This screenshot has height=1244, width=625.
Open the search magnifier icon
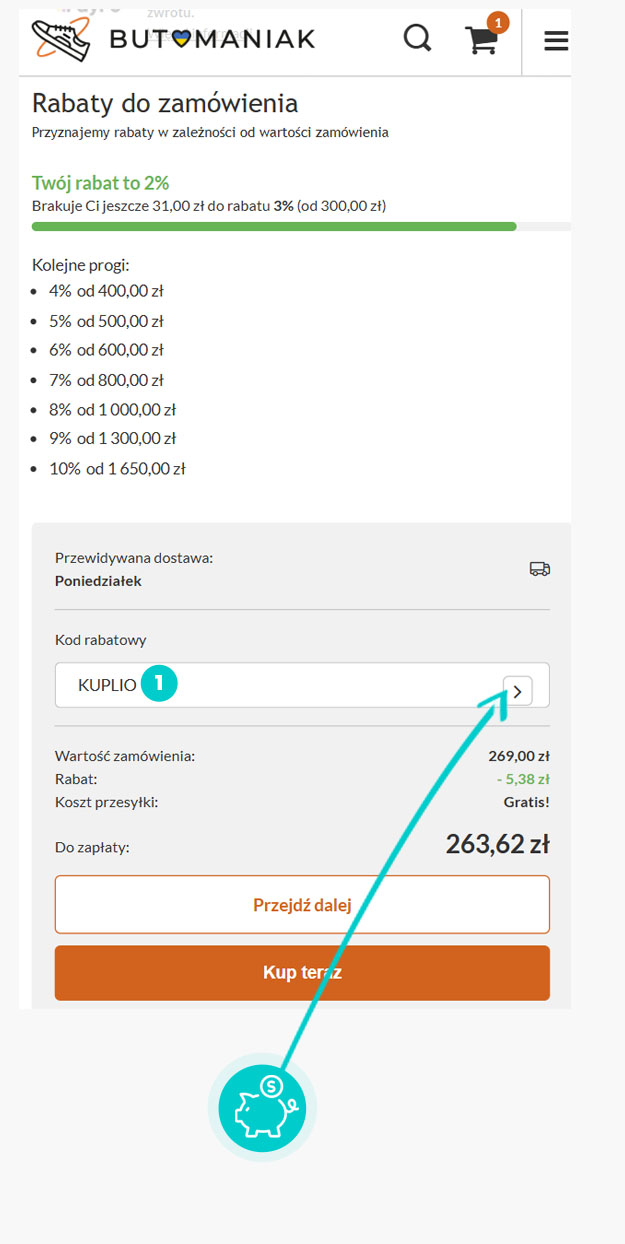coord(417,39)
